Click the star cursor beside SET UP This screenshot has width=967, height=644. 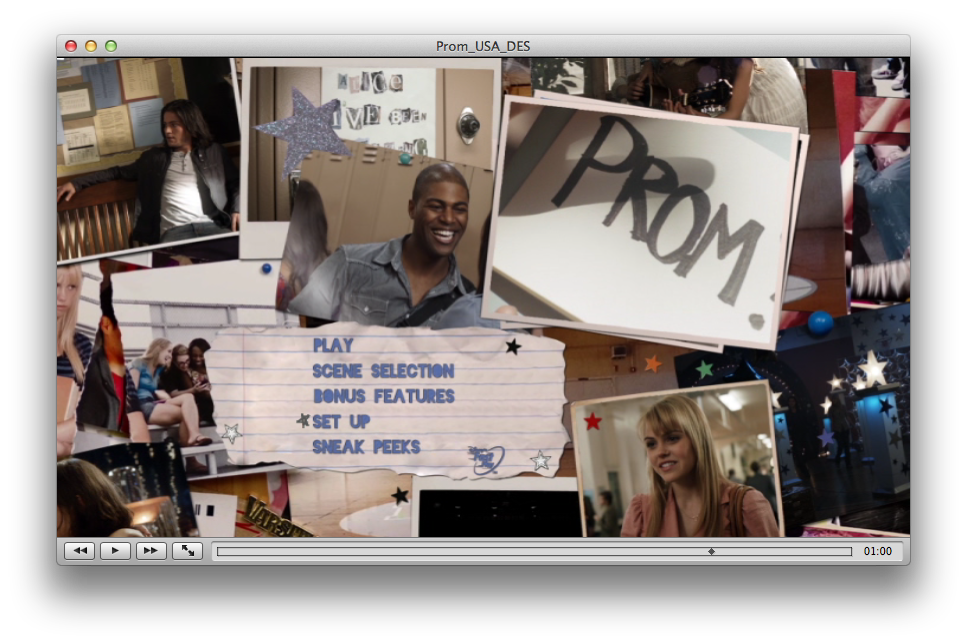coord(303,421)
